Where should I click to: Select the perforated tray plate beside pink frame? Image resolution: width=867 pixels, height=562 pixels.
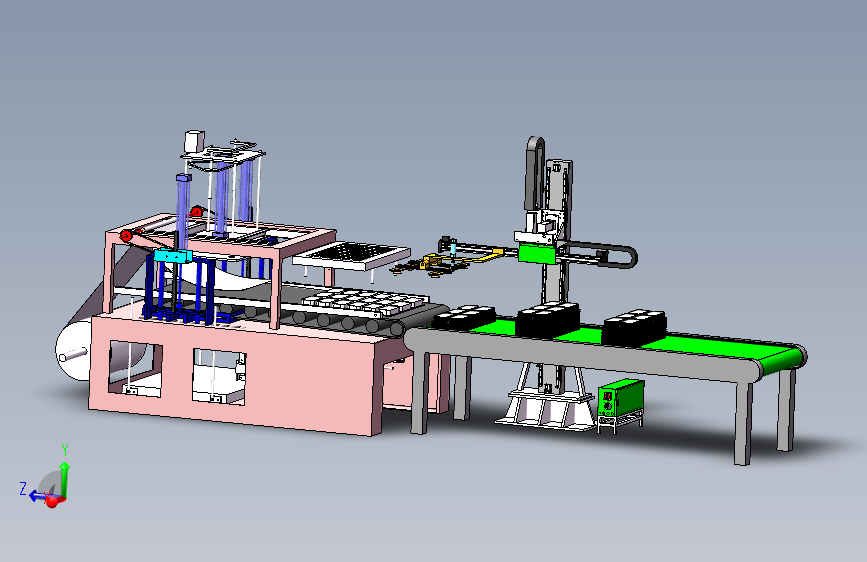click(352, 256)
